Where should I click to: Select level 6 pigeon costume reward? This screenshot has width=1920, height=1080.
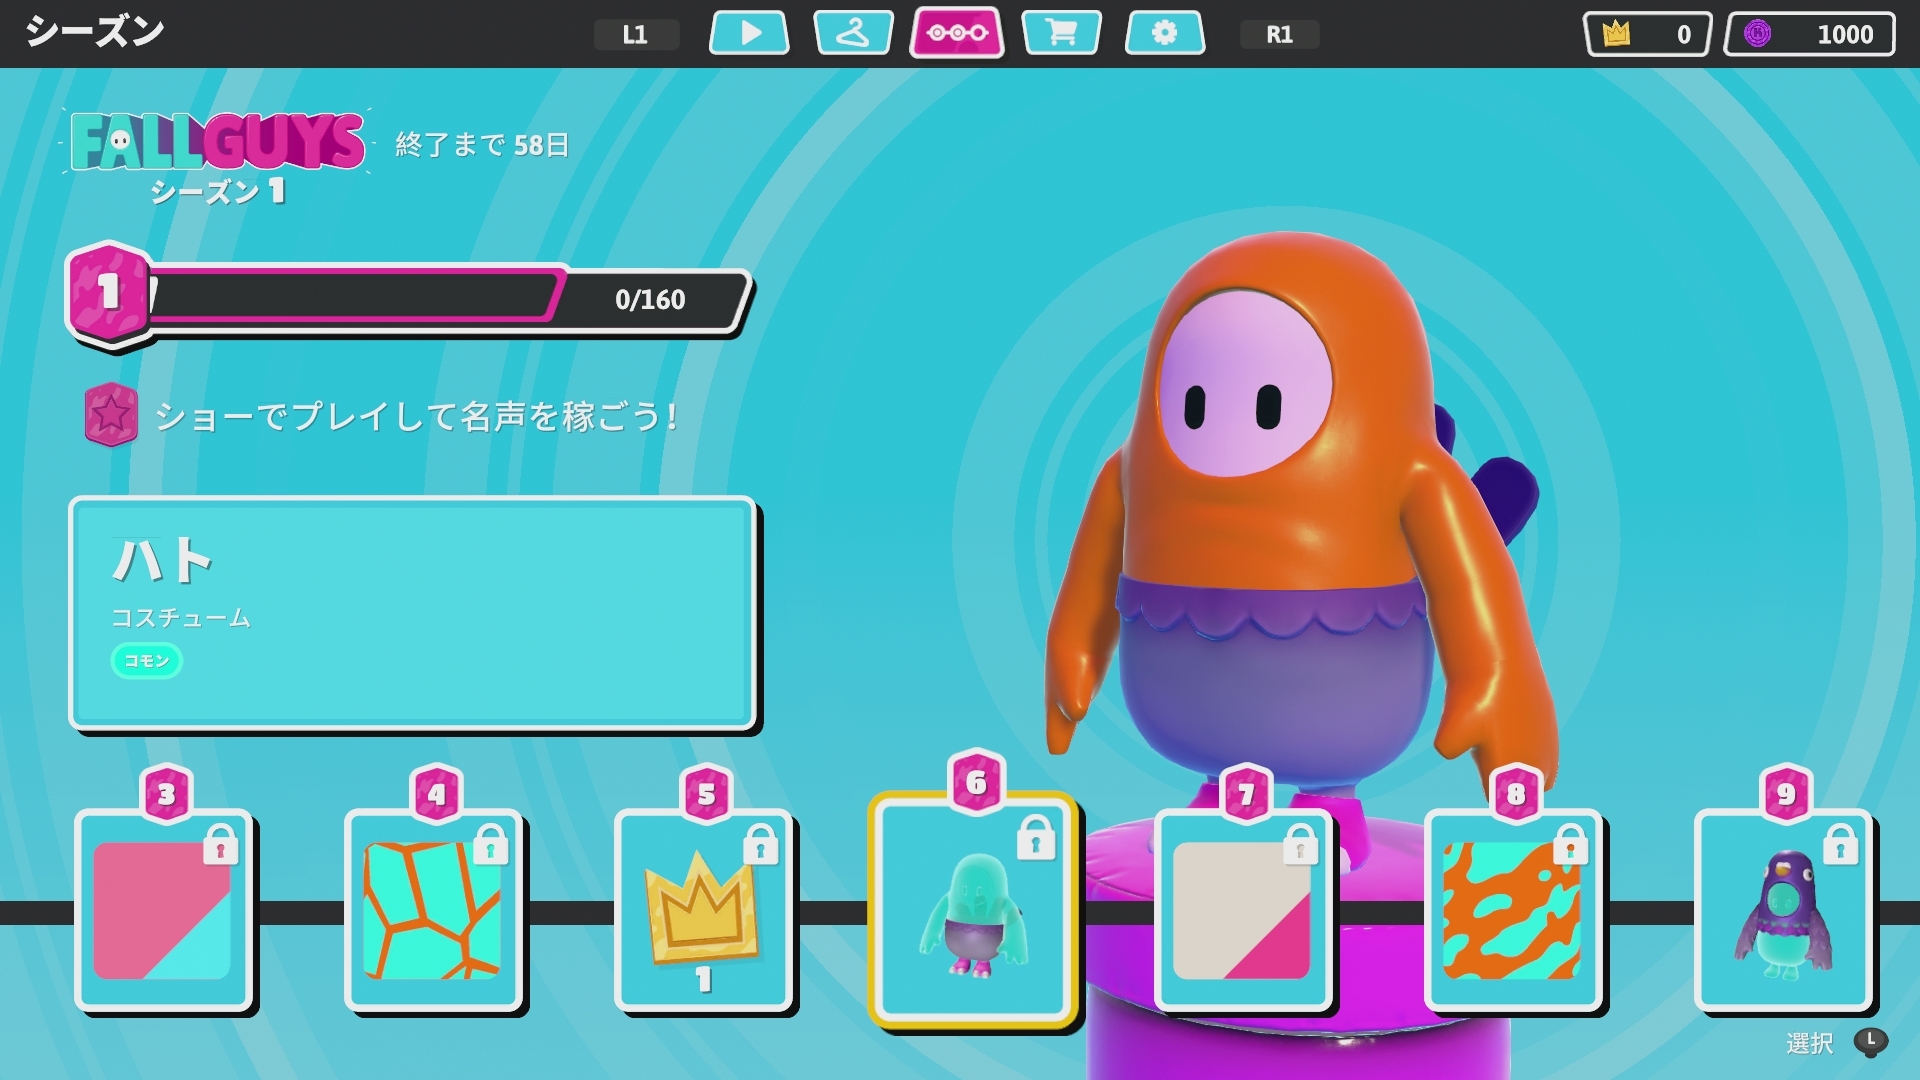[973, 909]
